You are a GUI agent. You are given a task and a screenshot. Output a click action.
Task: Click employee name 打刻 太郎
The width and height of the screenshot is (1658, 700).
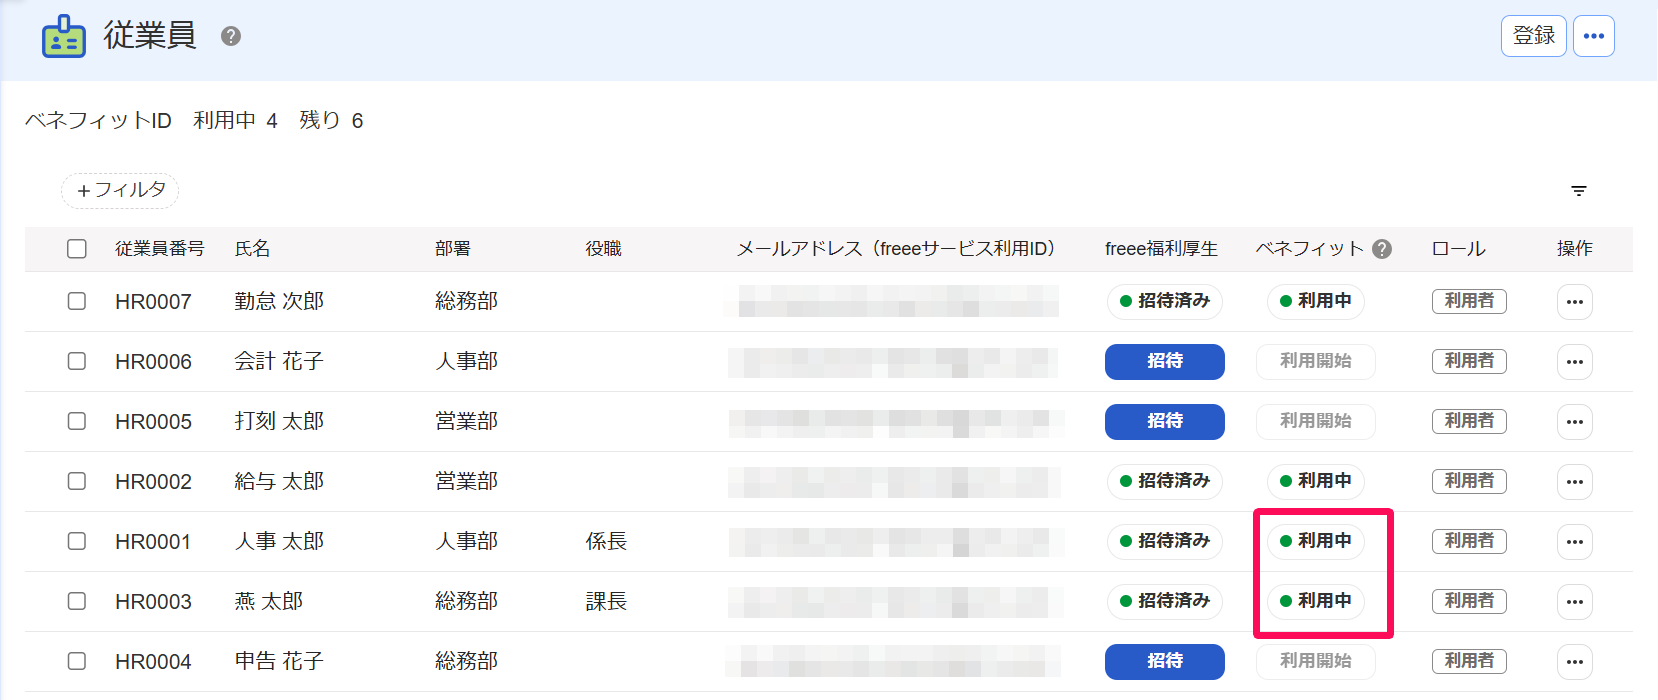click(x=279, y=421)
